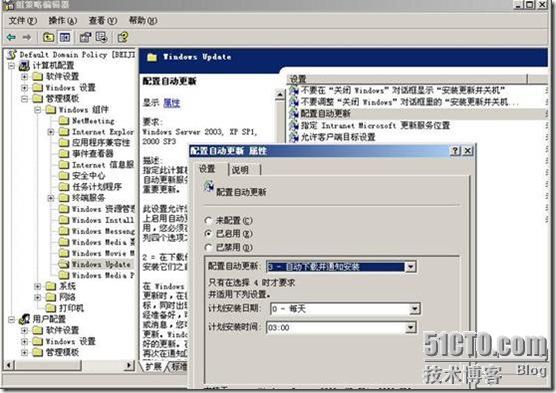The height and width of the screenshot is (393, 556).
Task: Expand the 网络 node
Action: click(38, 297)
